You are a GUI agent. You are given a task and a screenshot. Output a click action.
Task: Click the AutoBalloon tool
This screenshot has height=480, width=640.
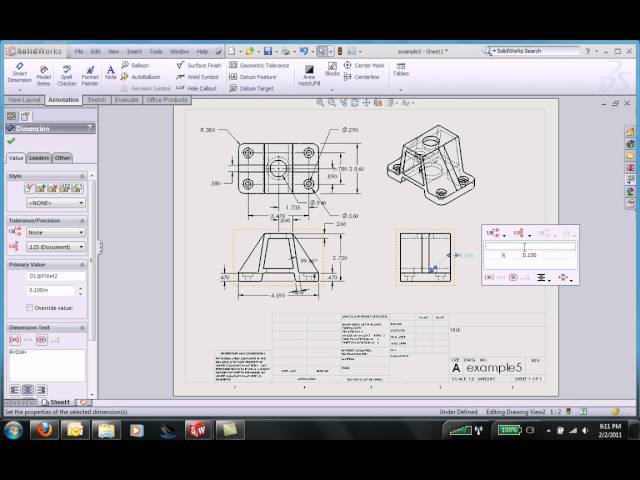[141, 77]
